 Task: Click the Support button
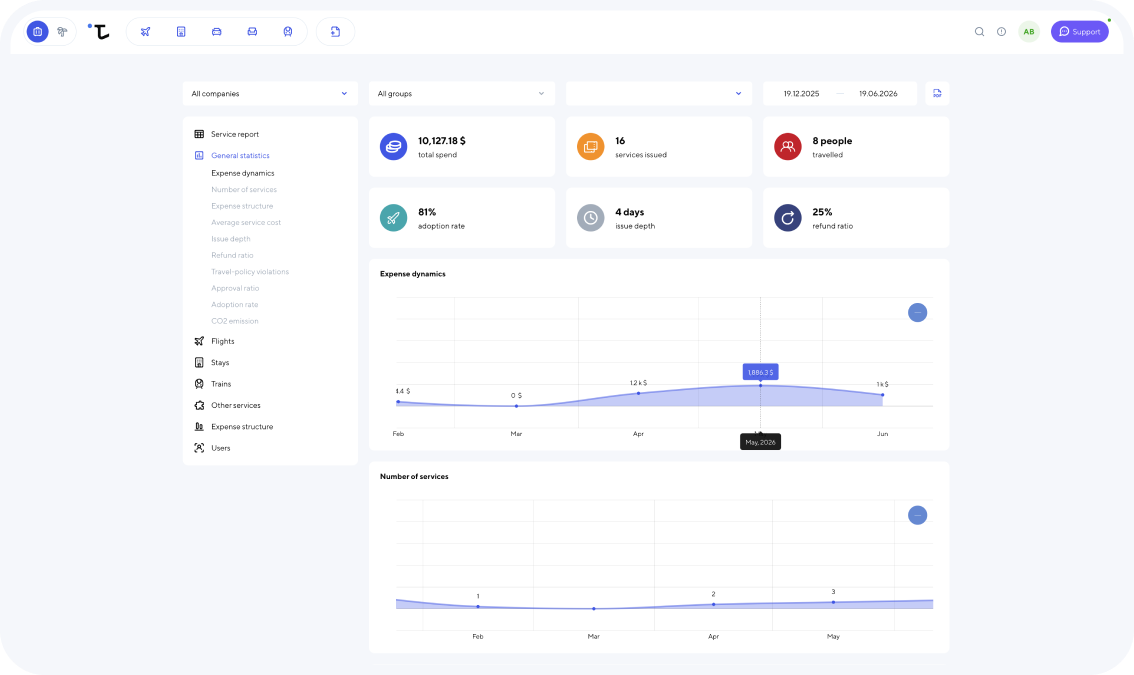1080,32
